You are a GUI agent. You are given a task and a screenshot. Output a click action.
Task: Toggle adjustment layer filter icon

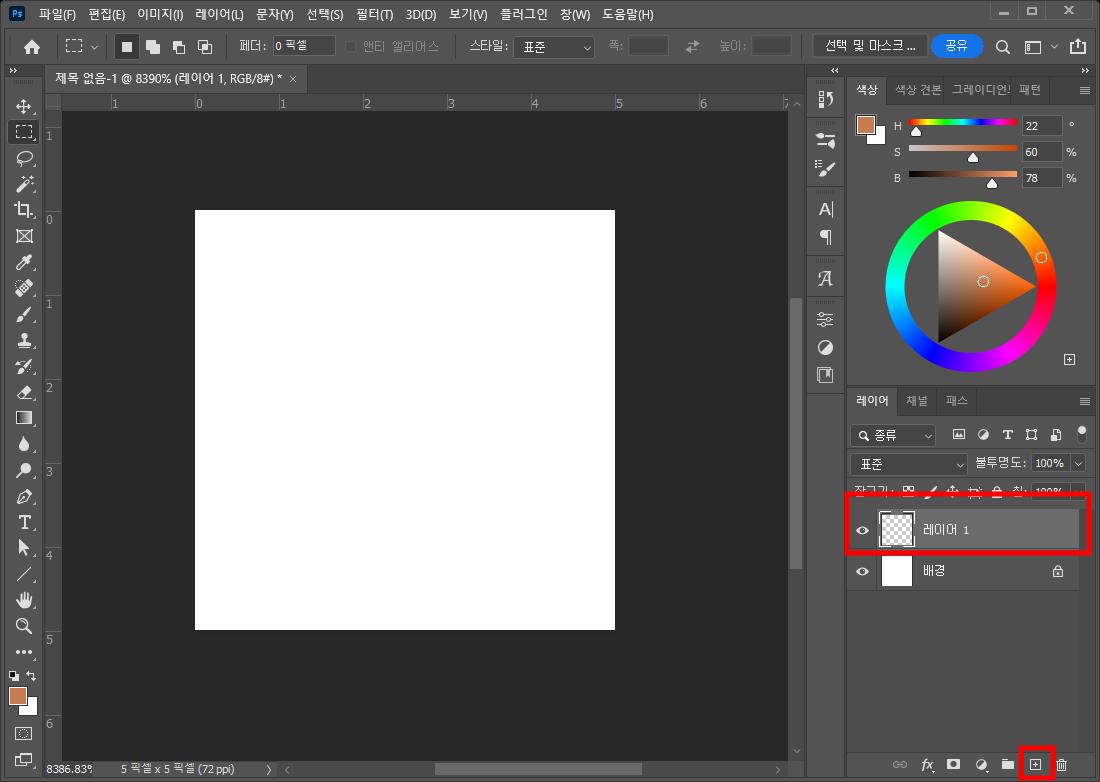pyautogui.click(x=984, y=435)
